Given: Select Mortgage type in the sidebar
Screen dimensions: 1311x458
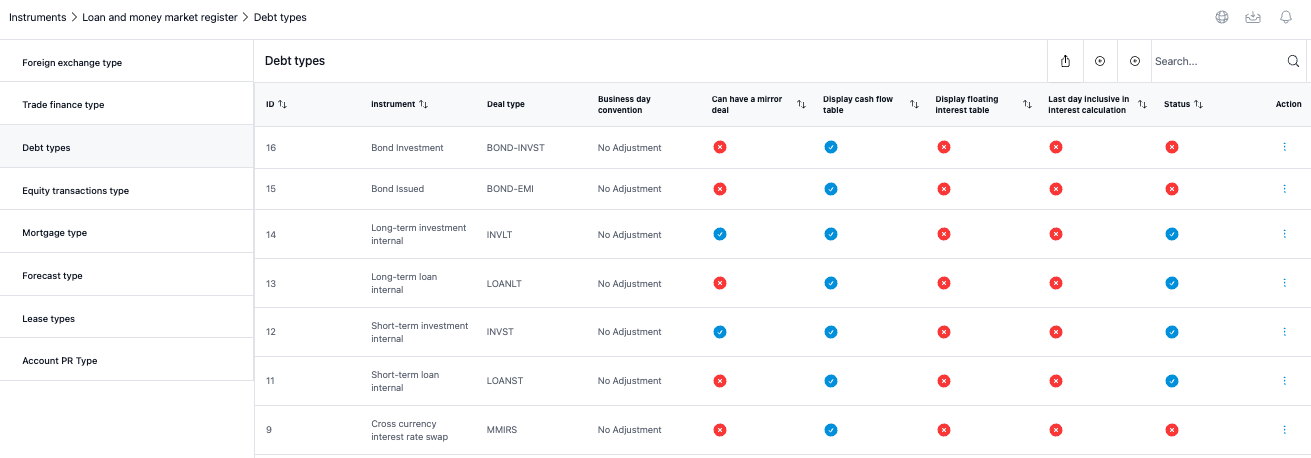Looking at the screenshot, I should click(127, 232).
